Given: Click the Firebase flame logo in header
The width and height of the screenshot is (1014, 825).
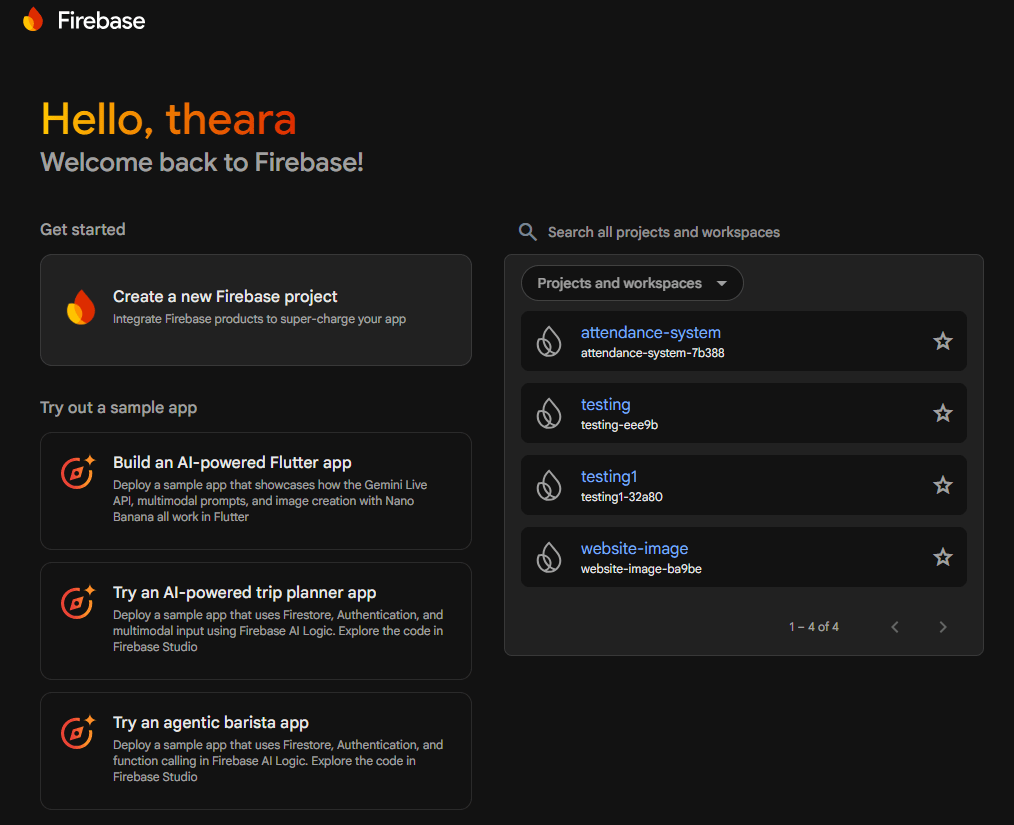Looking at the screenshot, I should tap(33, 19).
